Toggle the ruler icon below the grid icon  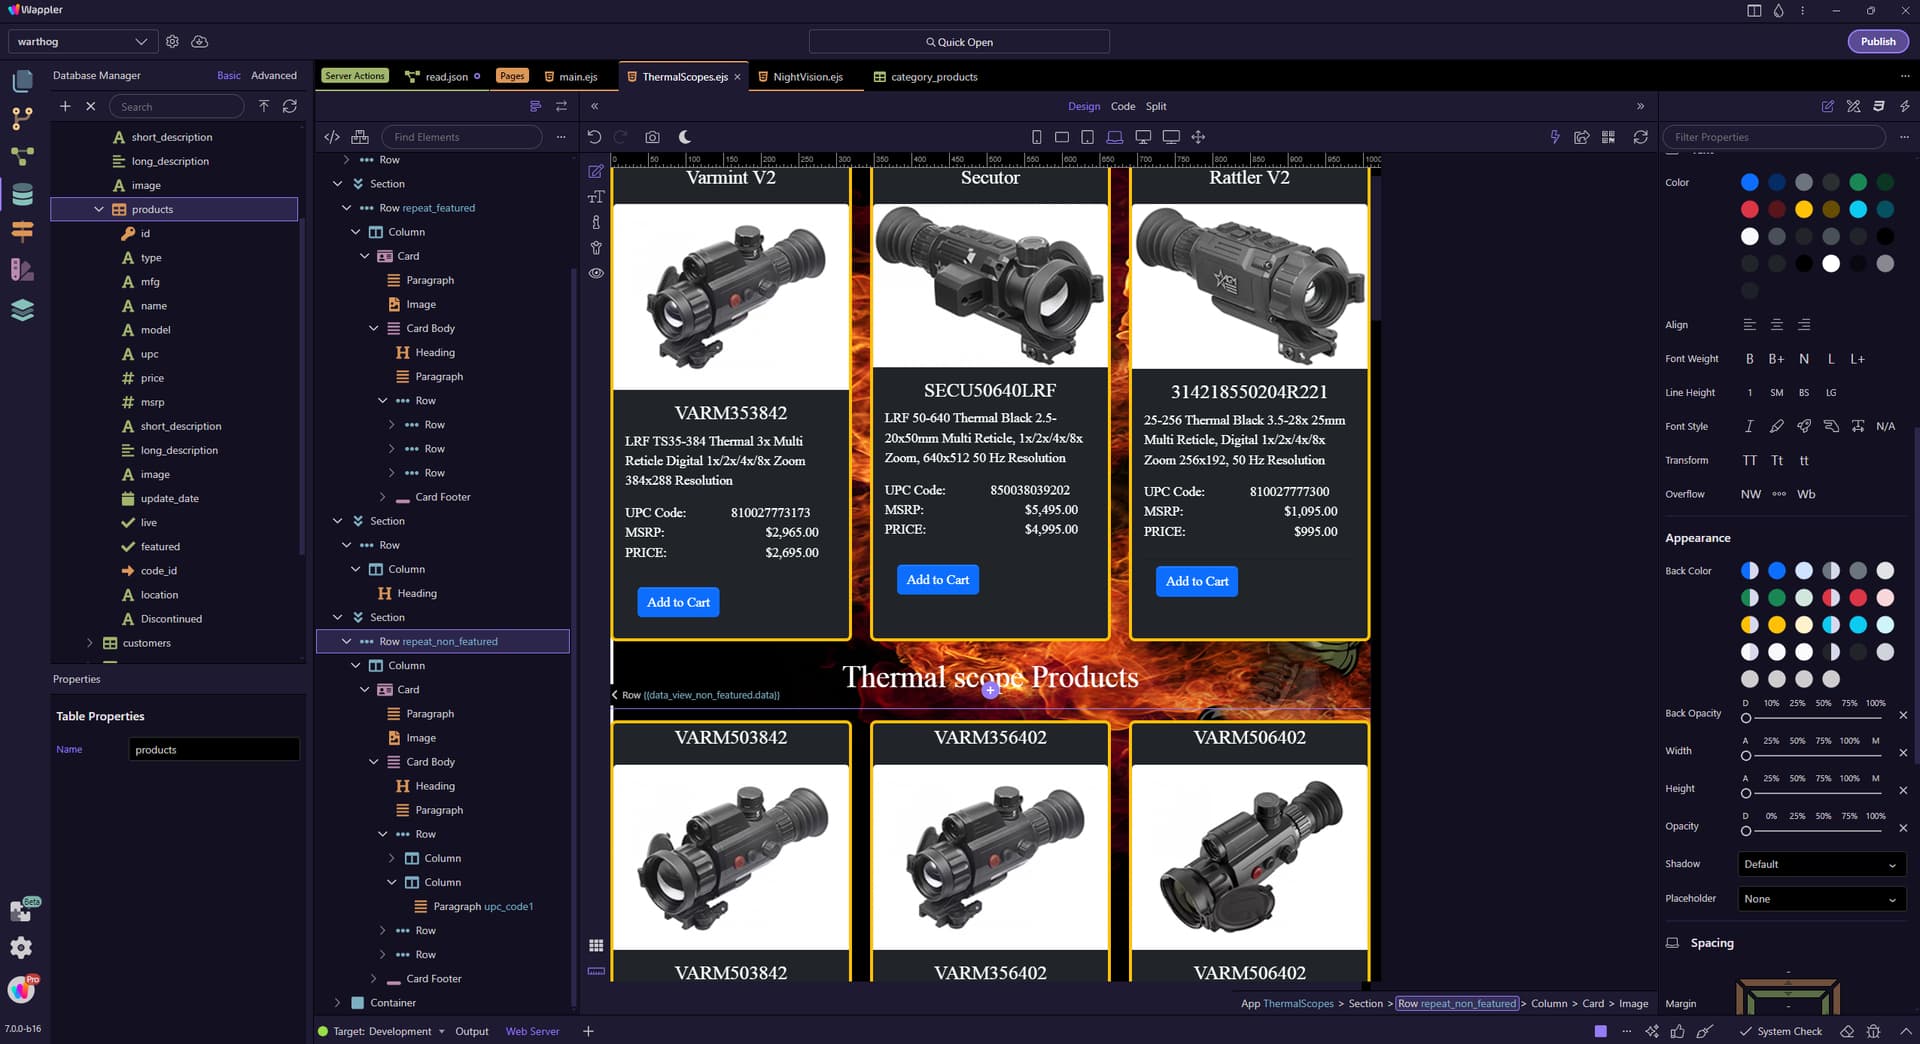click(596, 971)
